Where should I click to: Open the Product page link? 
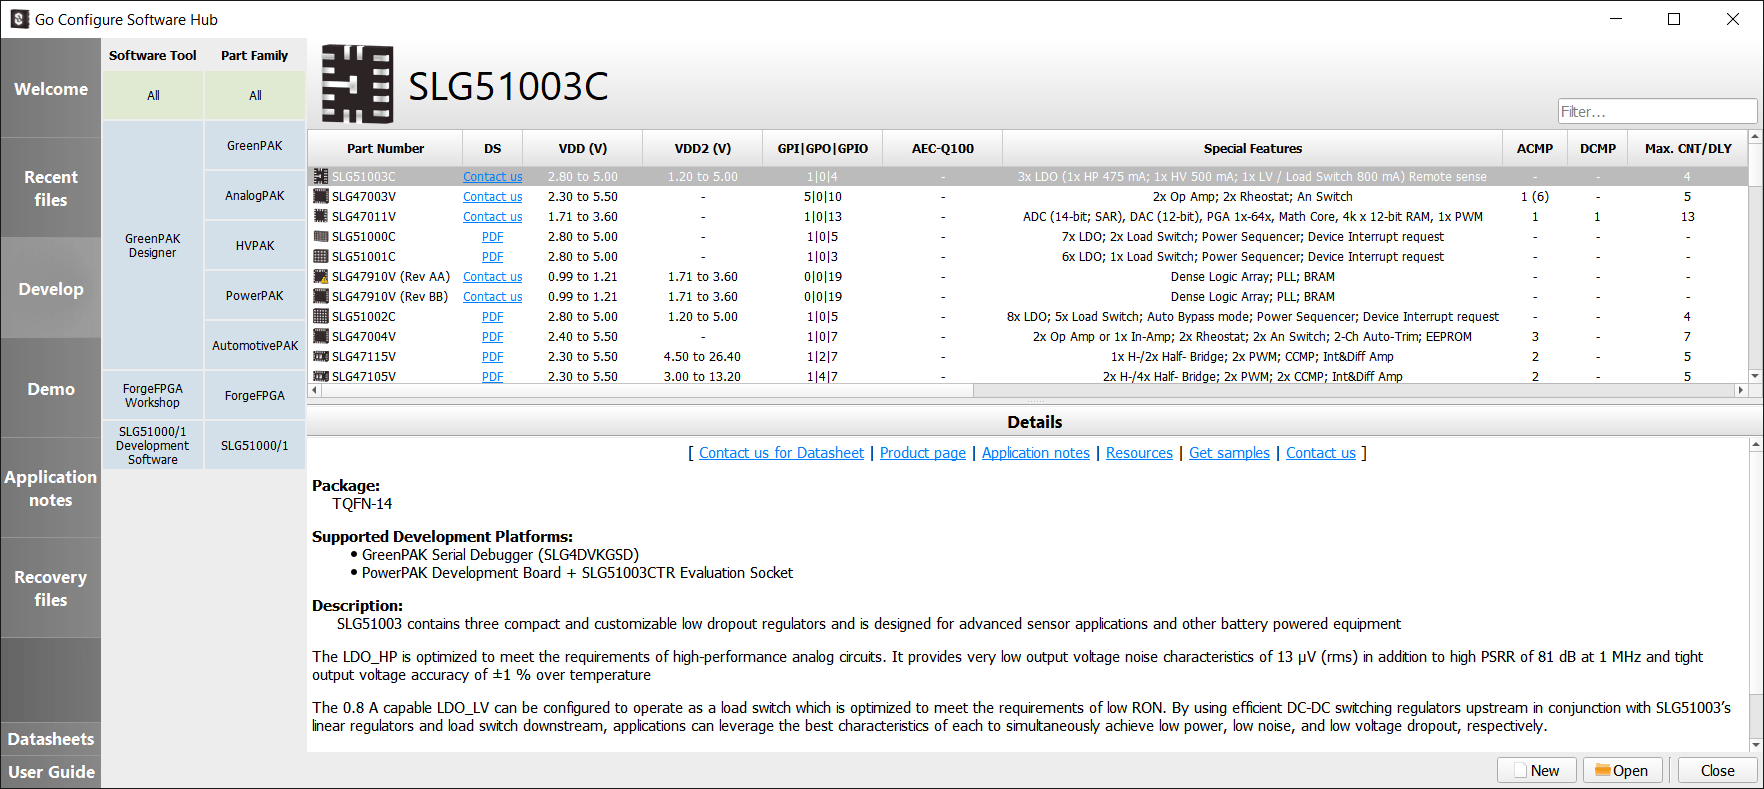[922, 453]
